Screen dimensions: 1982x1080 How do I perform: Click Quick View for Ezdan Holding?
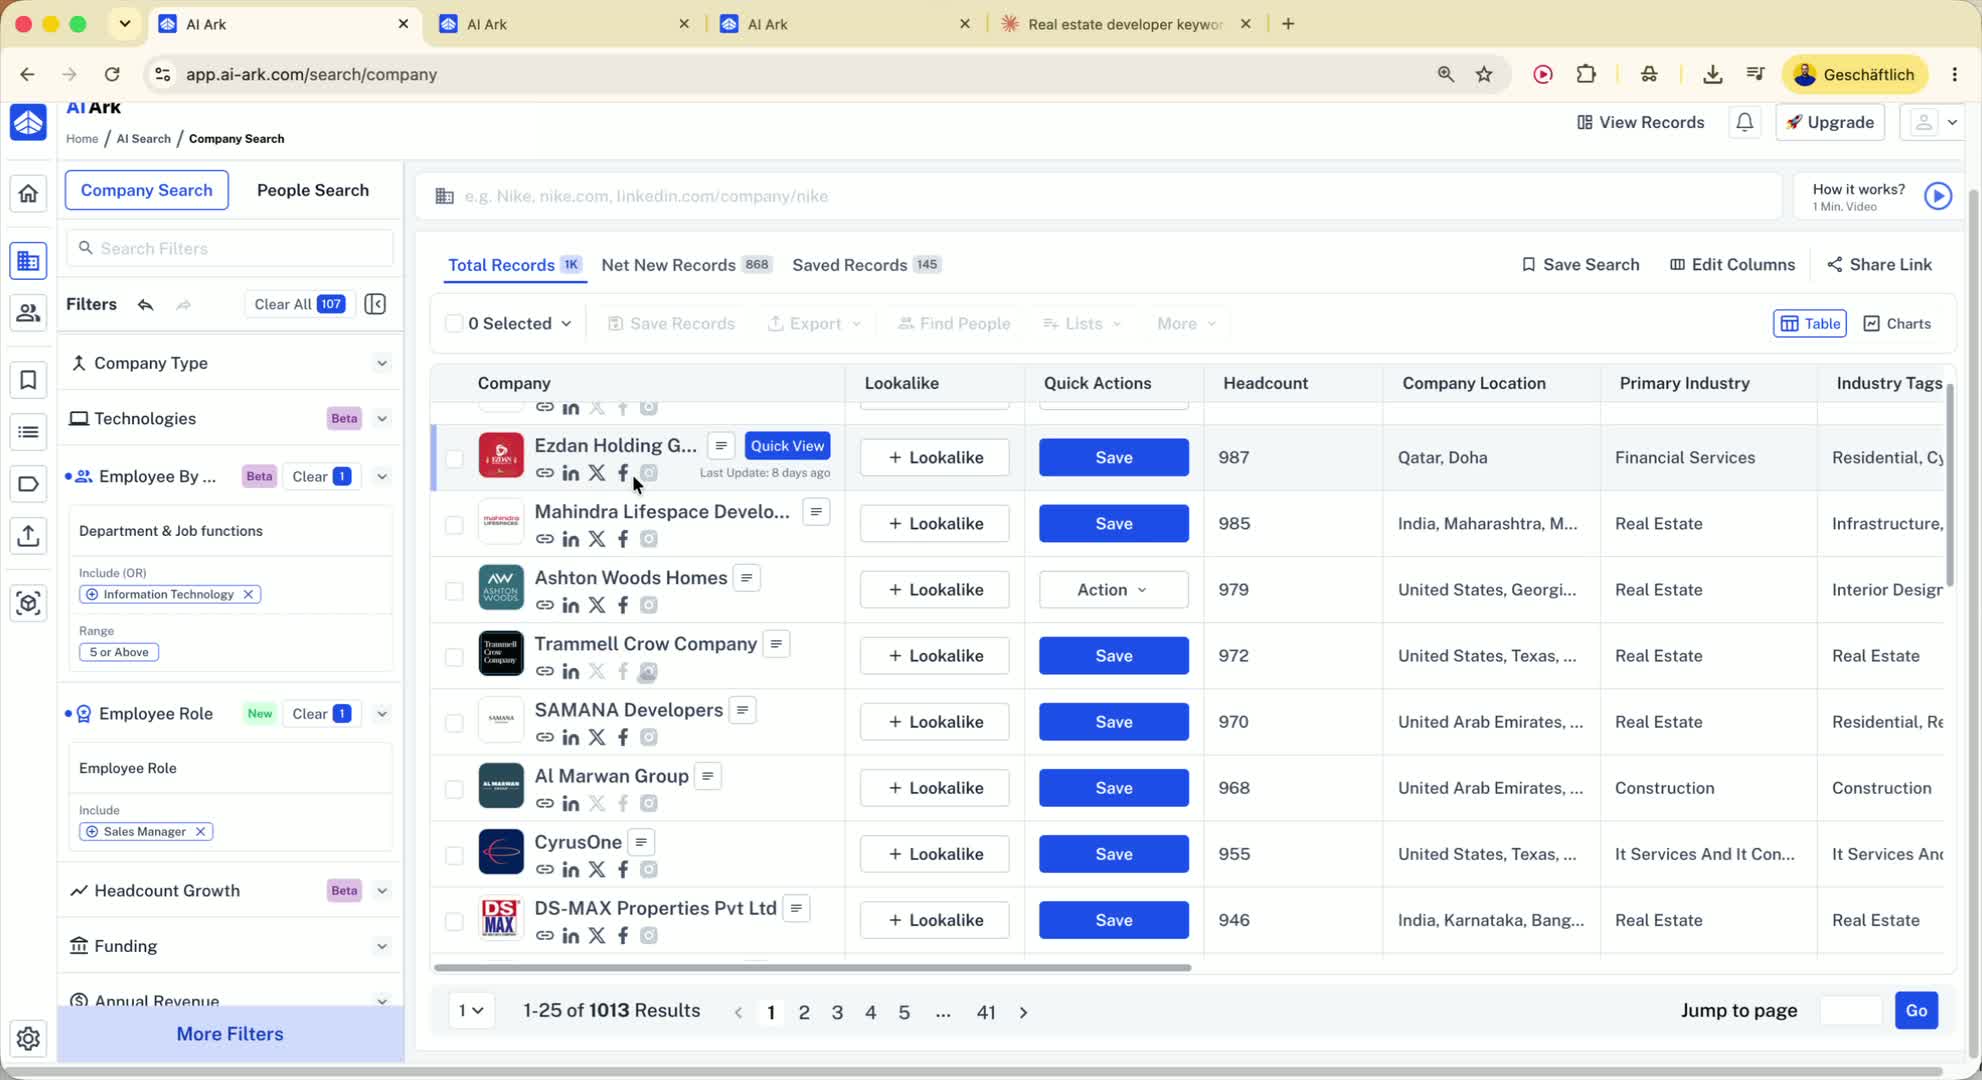[x=788, y=446]
